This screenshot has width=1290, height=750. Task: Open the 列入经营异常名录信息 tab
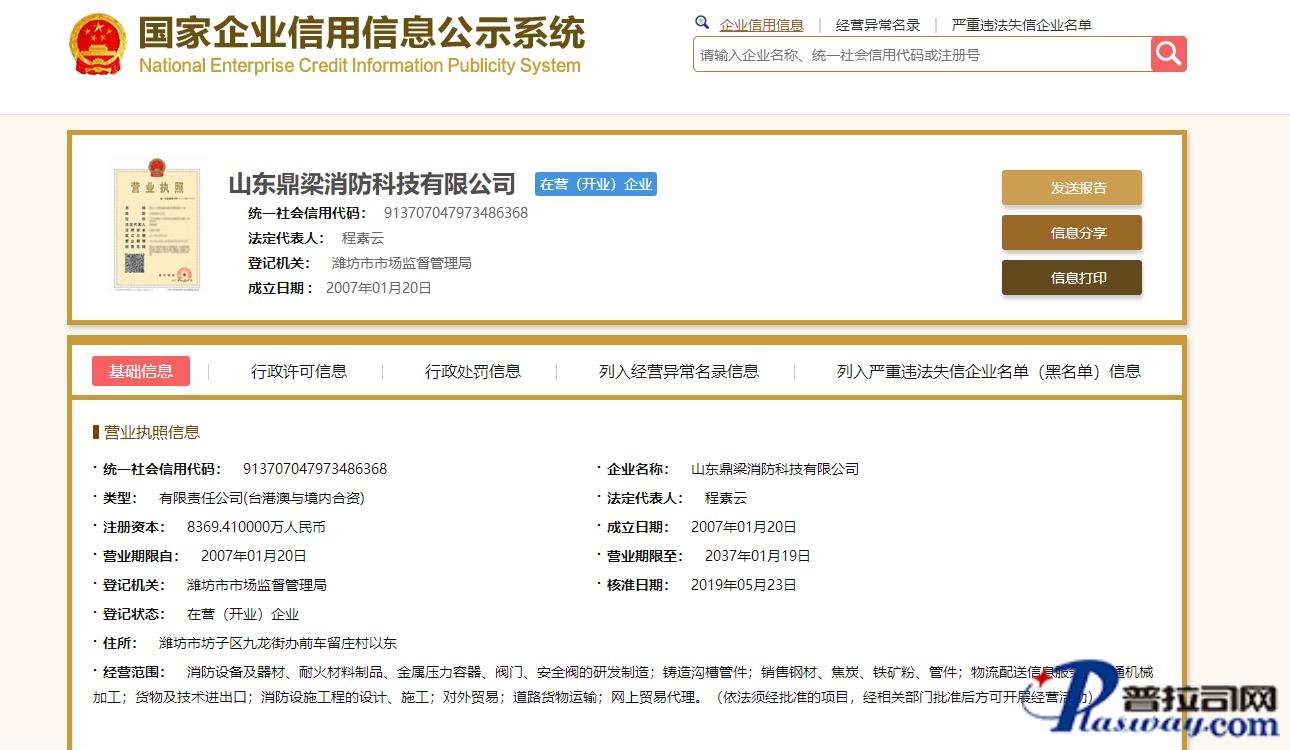click(x=678, y=371)
